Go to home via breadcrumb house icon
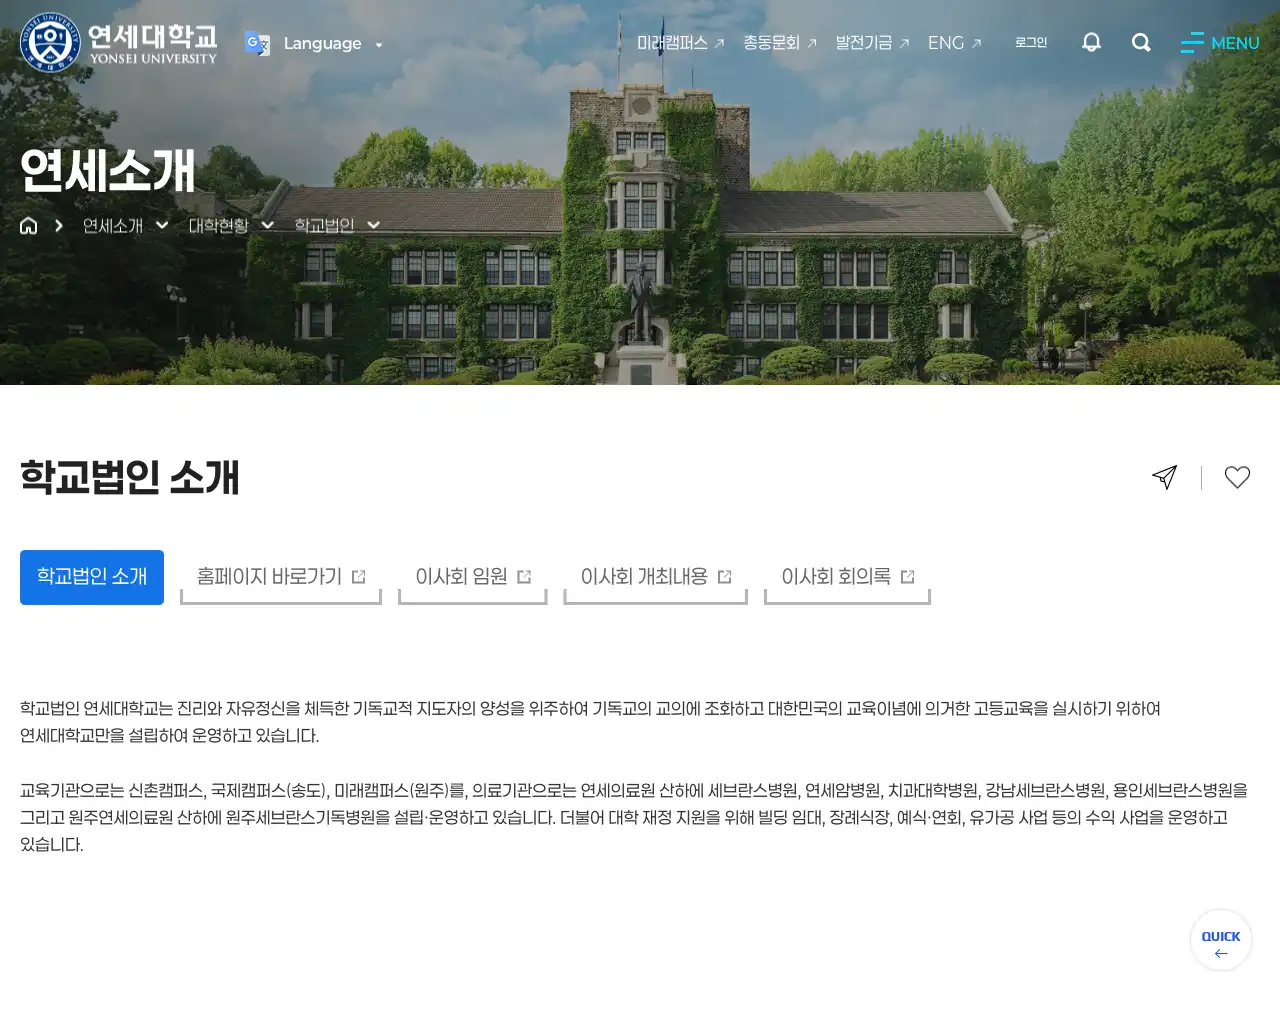Image resolution: width=1280 pixels, height=1024 pixels. (29, 225)
